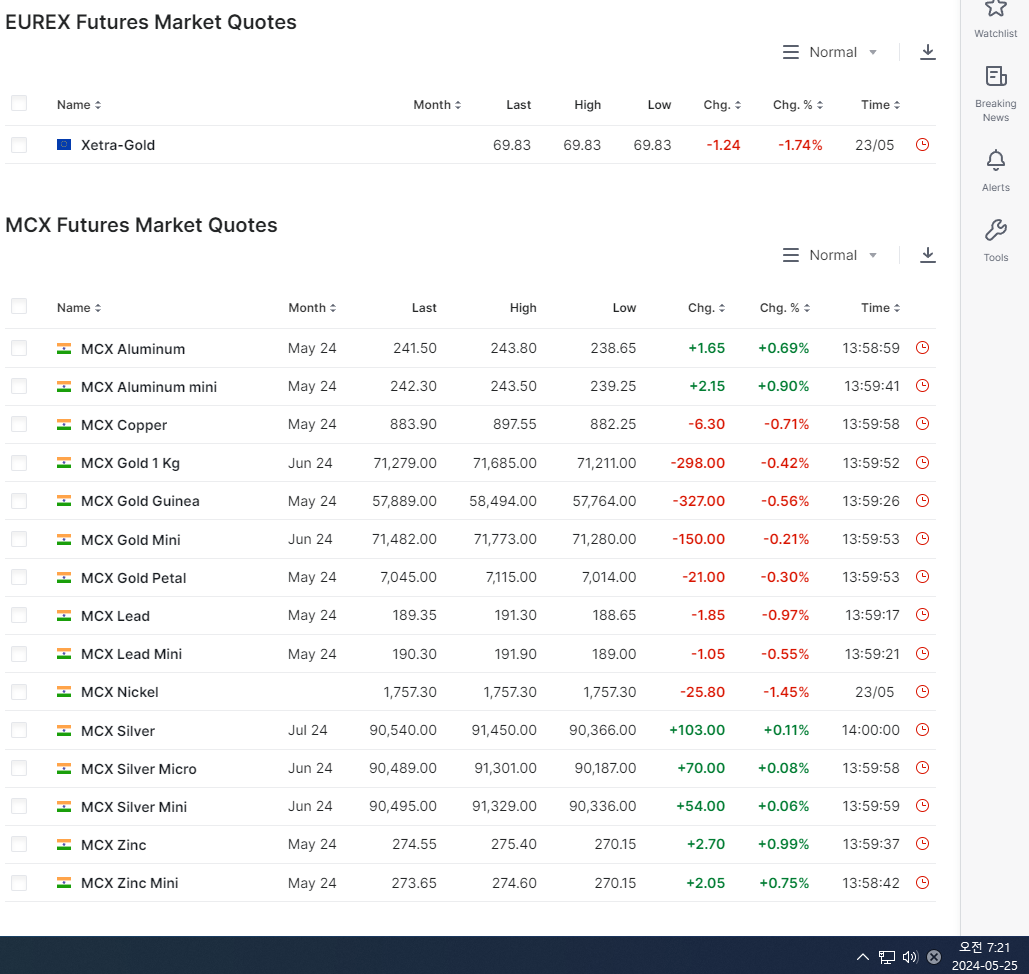Open the Tools wrench icon

[x=996, y=230]
